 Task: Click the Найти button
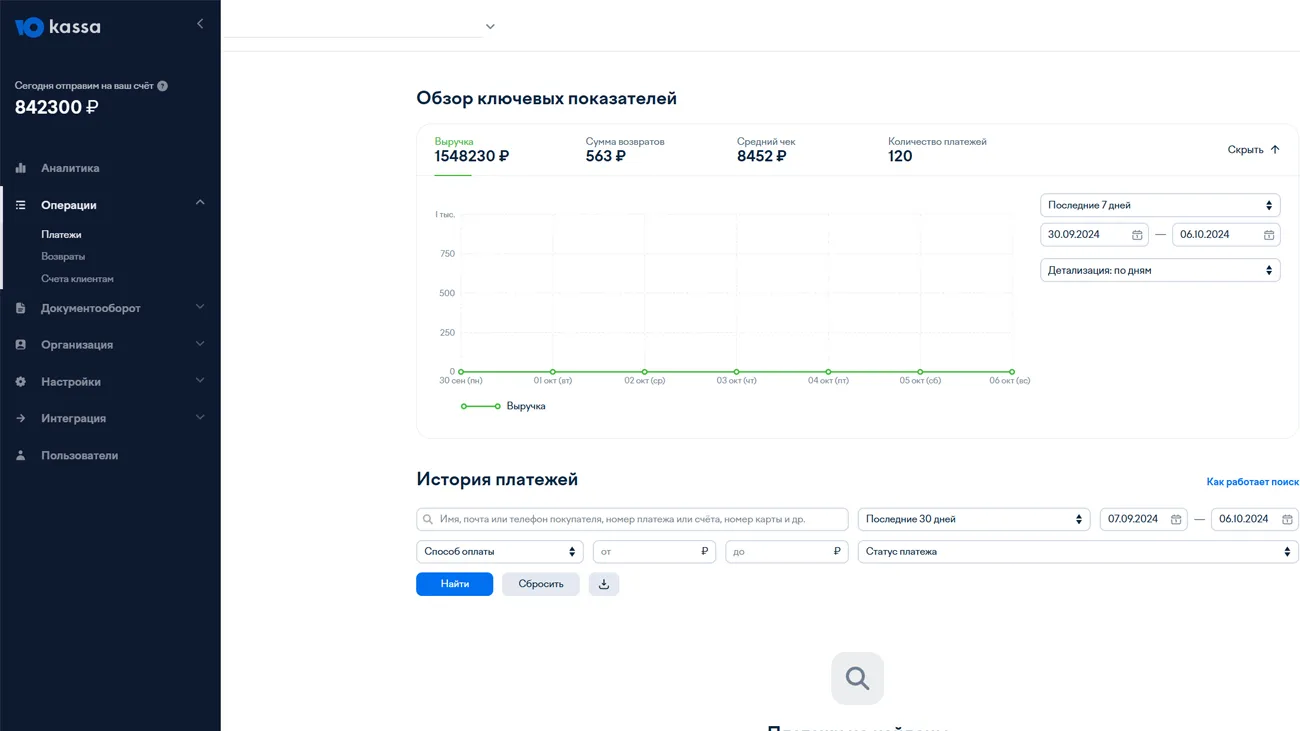pos(454,584)
